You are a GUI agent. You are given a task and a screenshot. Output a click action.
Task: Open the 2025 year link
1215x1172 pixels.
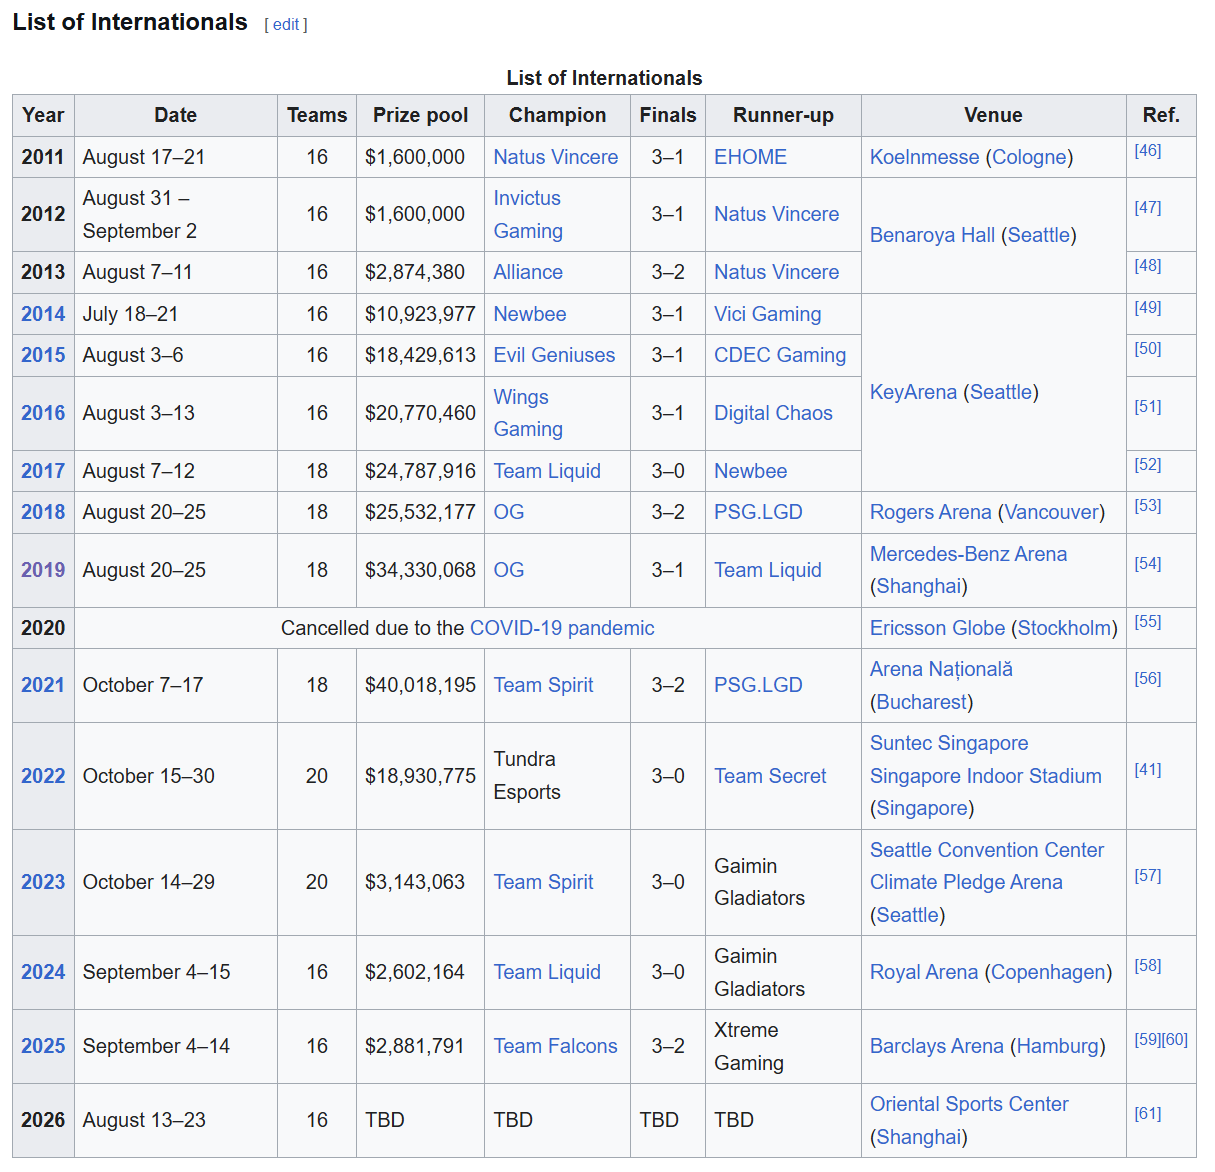pyautogui.click(x=43, y=1046)
